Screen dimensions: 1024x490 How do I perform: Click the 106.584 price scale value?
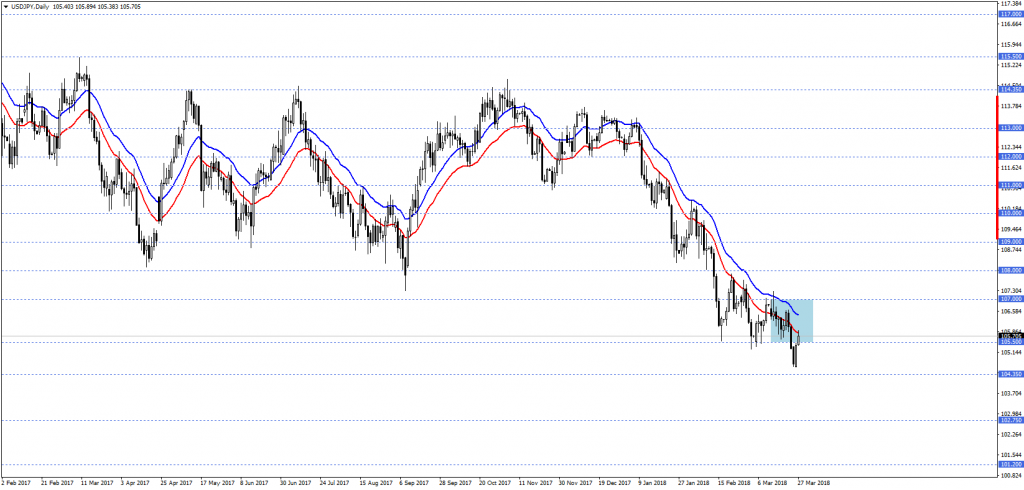[x=1011, y=311]
